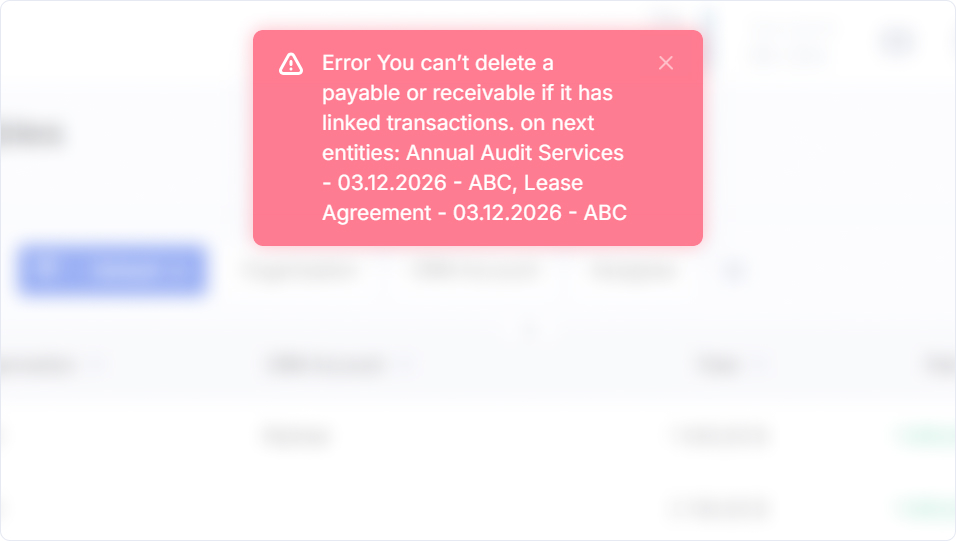This screenshot has width=956, height=541.
Task: Click the blurred page heading on the left
Action: coord(32,135)
